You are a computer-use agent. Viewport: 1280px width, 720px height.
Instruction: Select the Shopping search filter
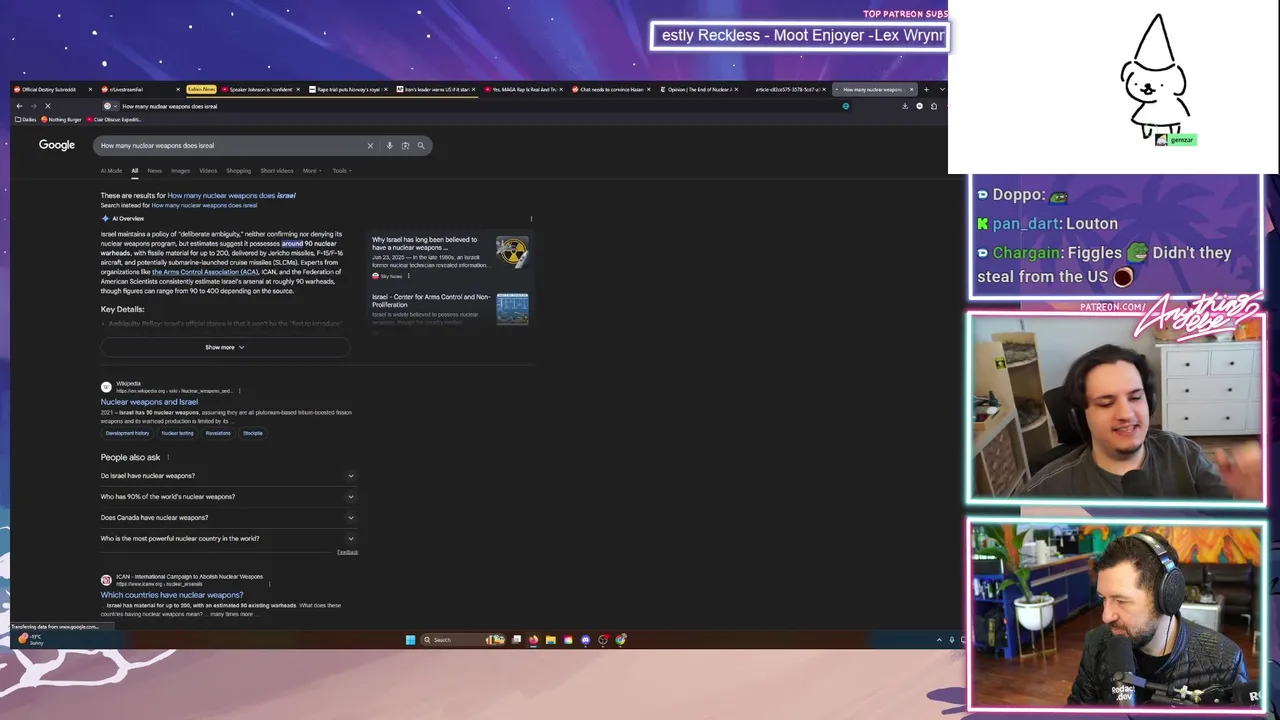[238, 171]
